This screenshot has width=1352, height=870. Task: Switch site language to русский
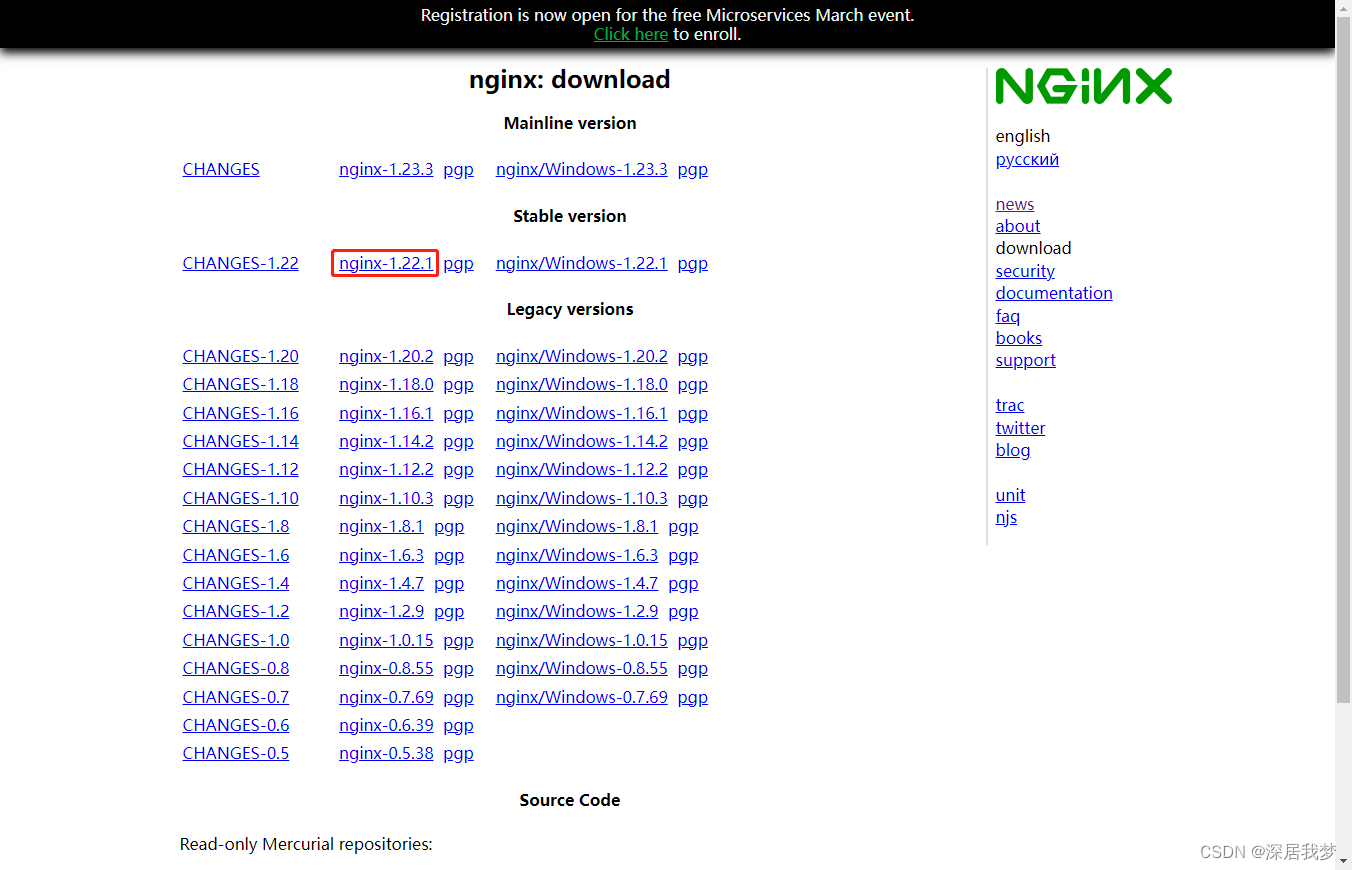click(x=1026, y=159)
